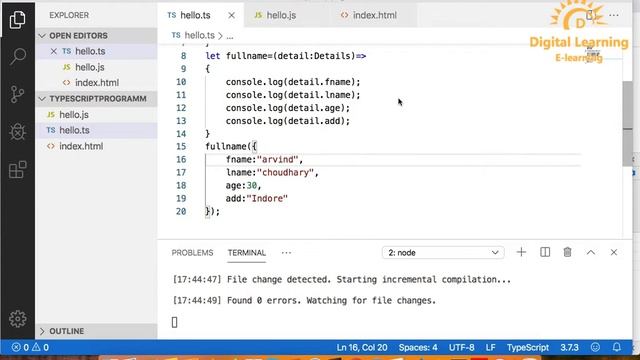The width and height of the screenshot is (640, 360).
Task: Open the Source Control view
Action: pyautogui.click(x=18, y=94)
